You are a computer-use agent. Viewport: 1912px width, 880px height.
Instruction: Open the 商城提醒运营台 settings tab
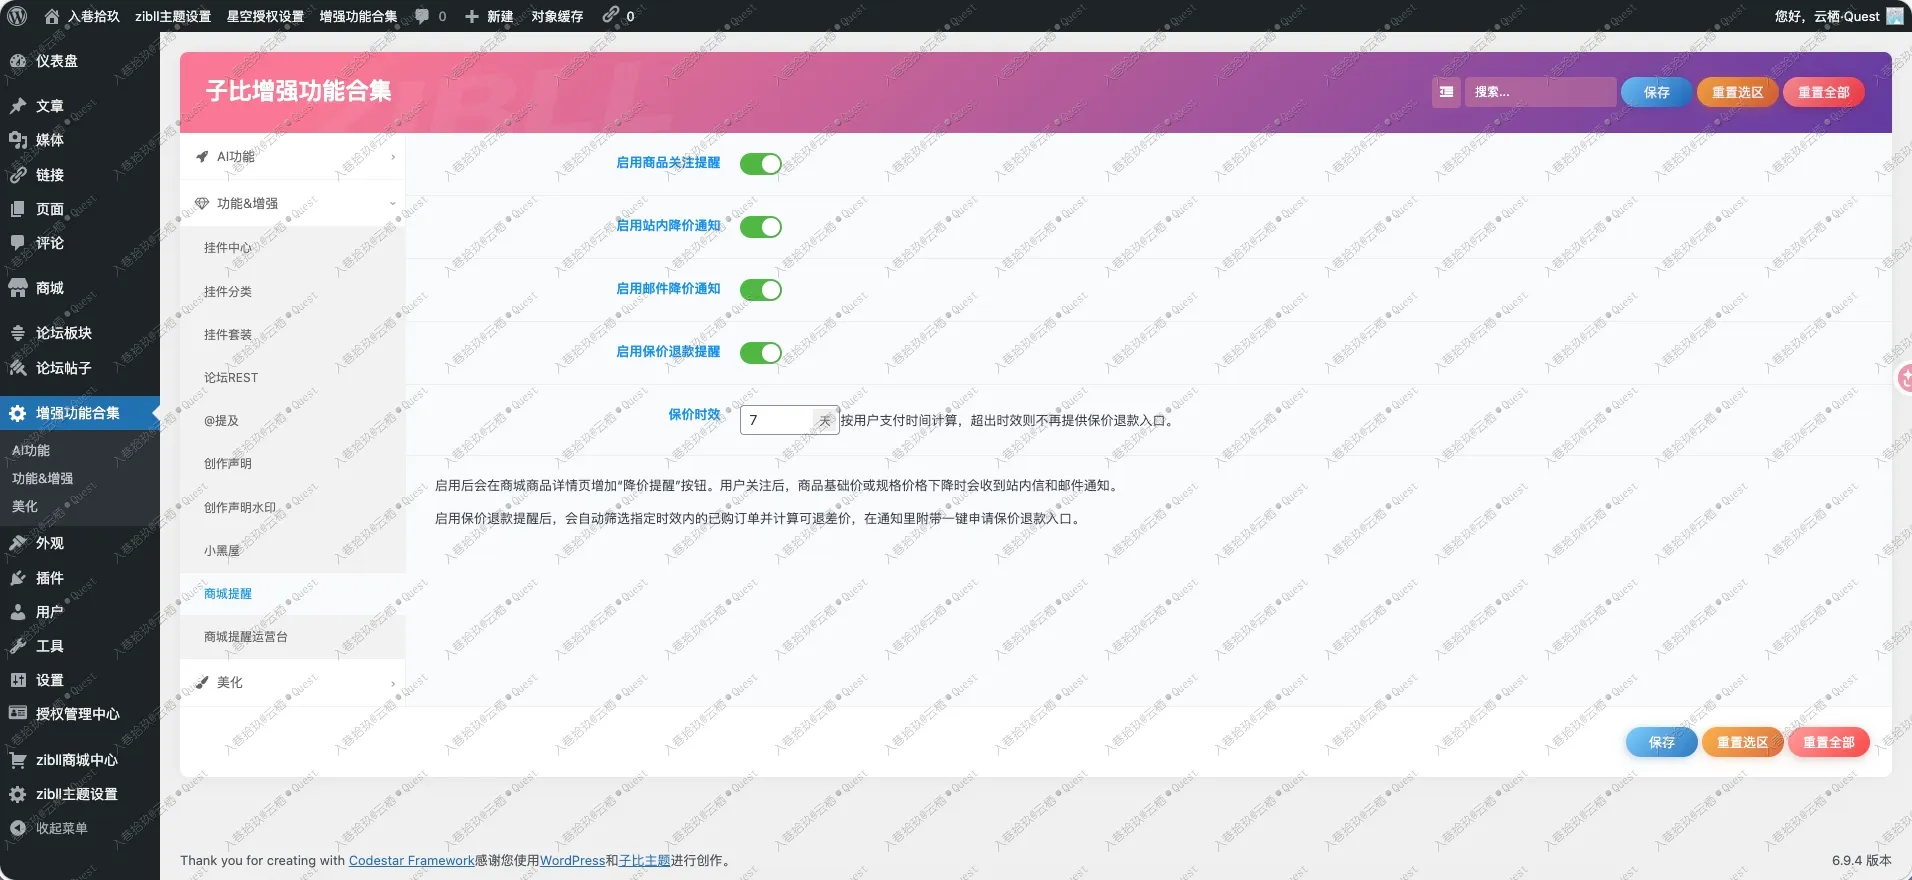click(293, 637)
